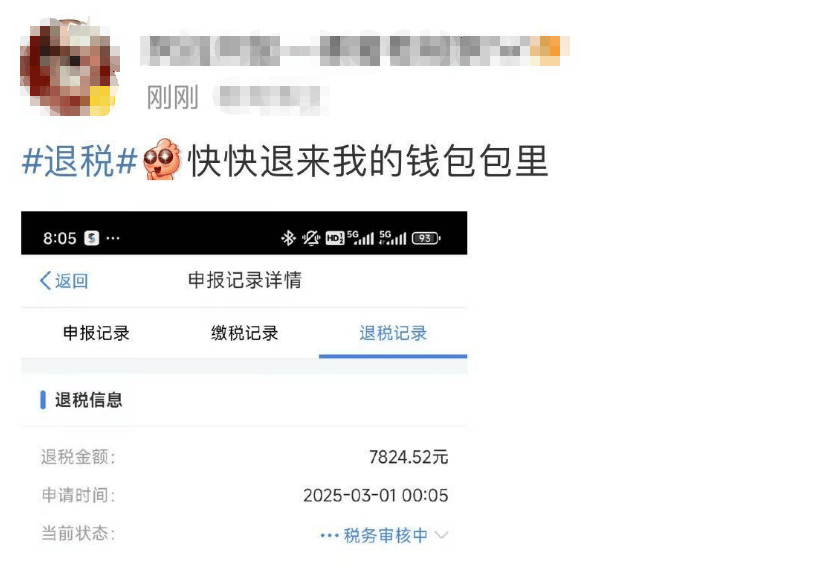The width and height of the screenshot is (825, 575).
Task: Tap the battery 93 indicator
Action: [x=426, y=238]
